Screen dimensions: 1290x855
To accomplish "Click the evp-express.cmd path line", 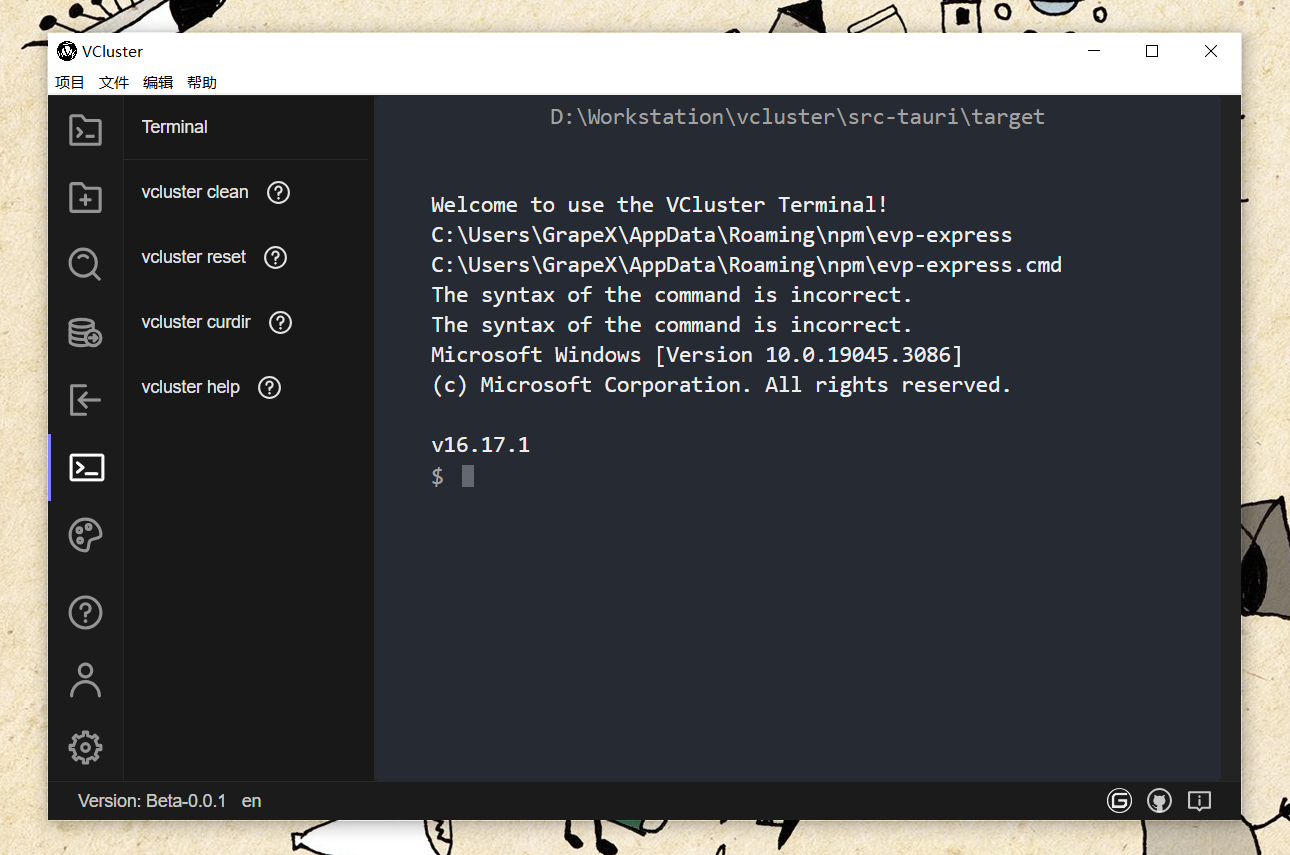I will pyautogui.click(x=747, y=265).
